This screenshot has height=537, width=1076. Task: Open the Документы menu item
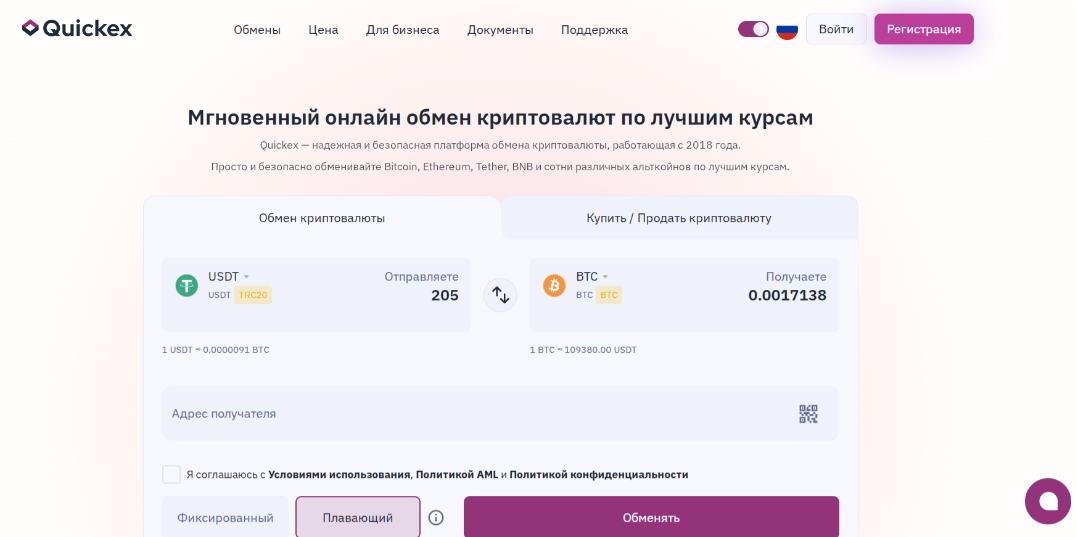coord(500,30)
